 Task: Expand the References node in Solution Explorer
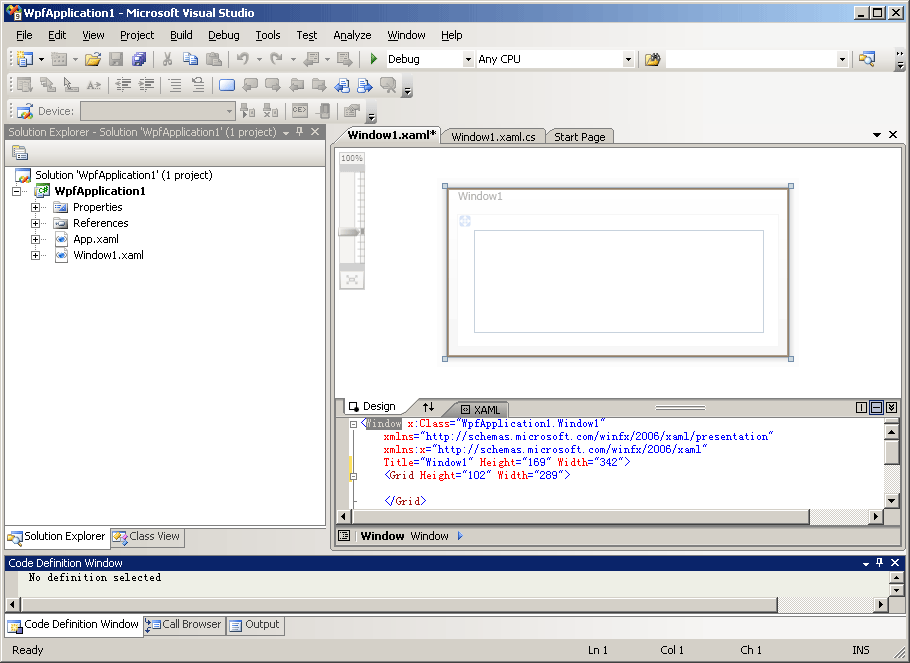click(35, 224)
